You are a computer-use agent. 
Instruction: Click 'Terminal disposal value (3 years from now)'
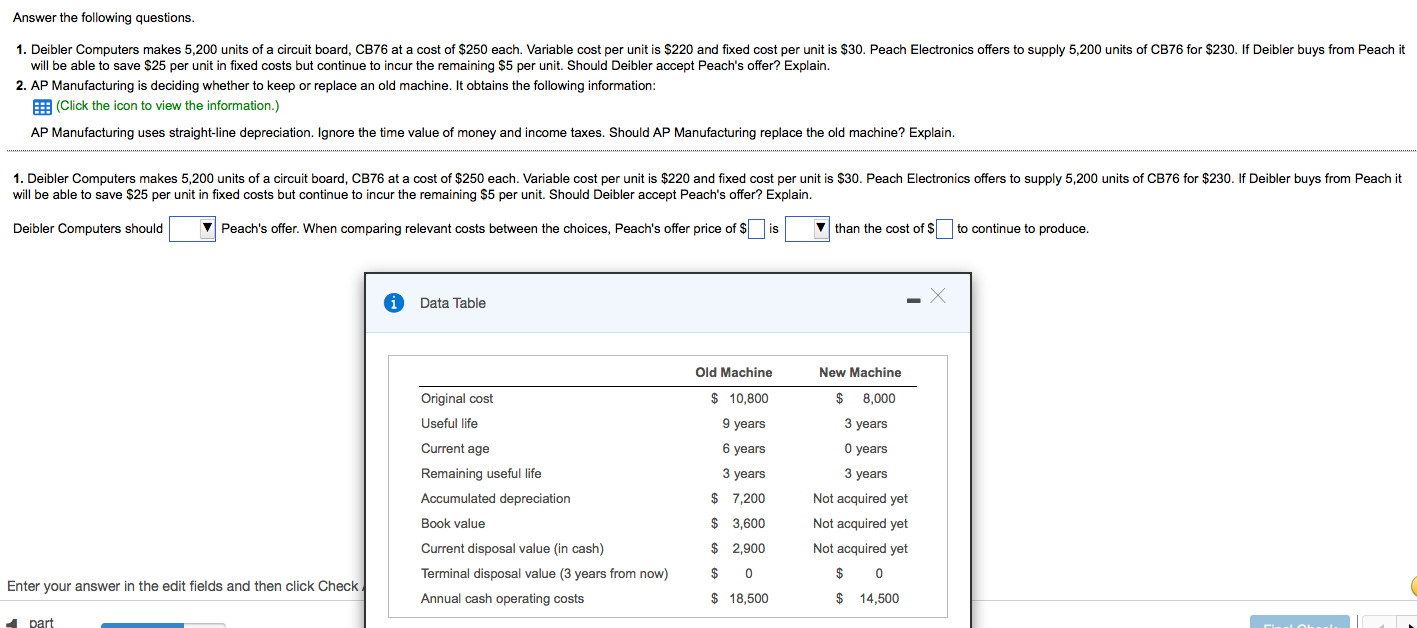tap(545, 573)
